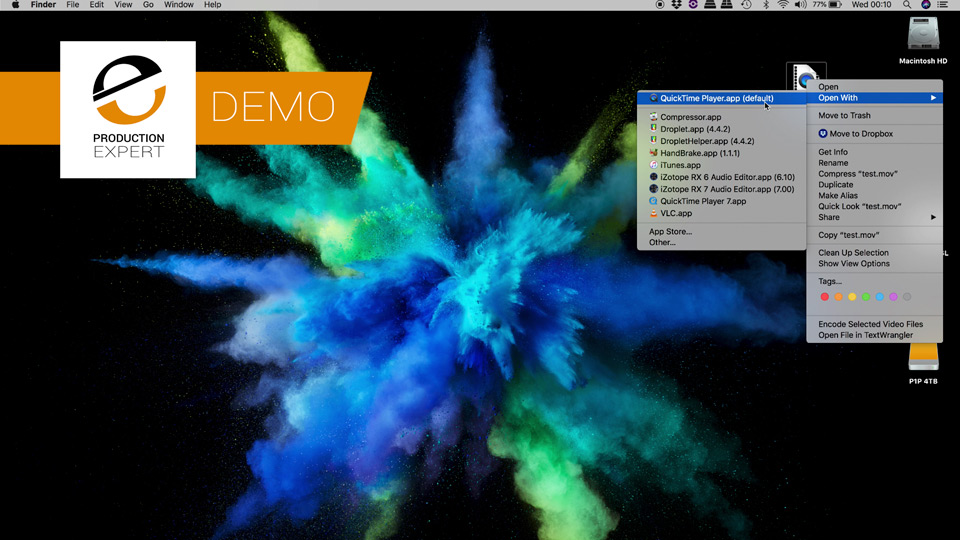The width and height of the screenshot is (960, 540).
Task: Open file with HandBrake.app (1.1.1)
Action: click(721, 153)
